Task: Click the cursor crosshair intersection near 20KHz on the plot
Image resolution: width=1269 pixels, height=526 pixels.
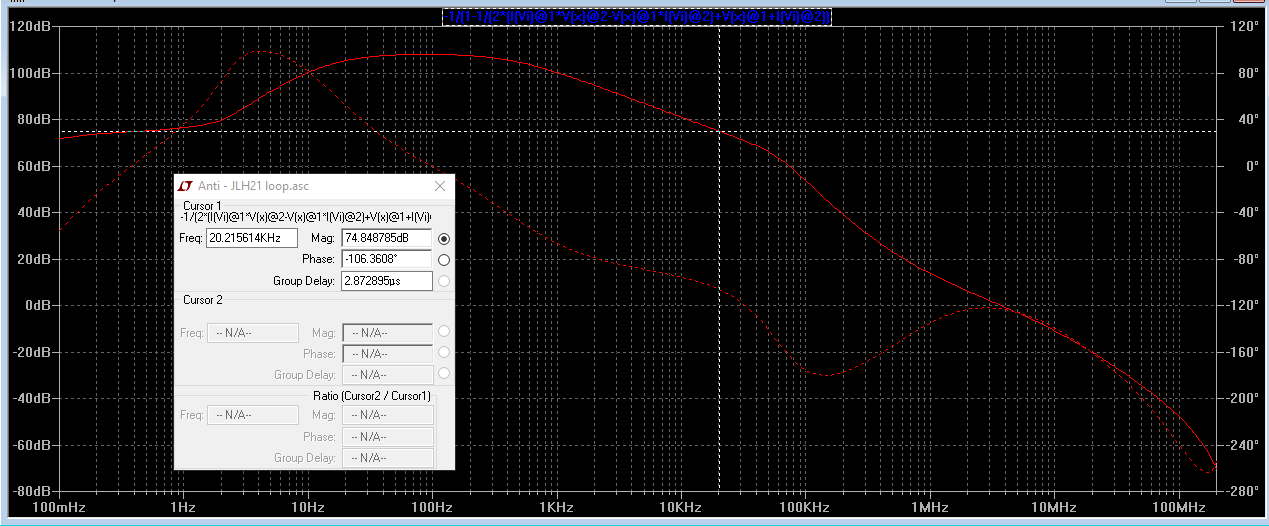Action: point(720,131)
